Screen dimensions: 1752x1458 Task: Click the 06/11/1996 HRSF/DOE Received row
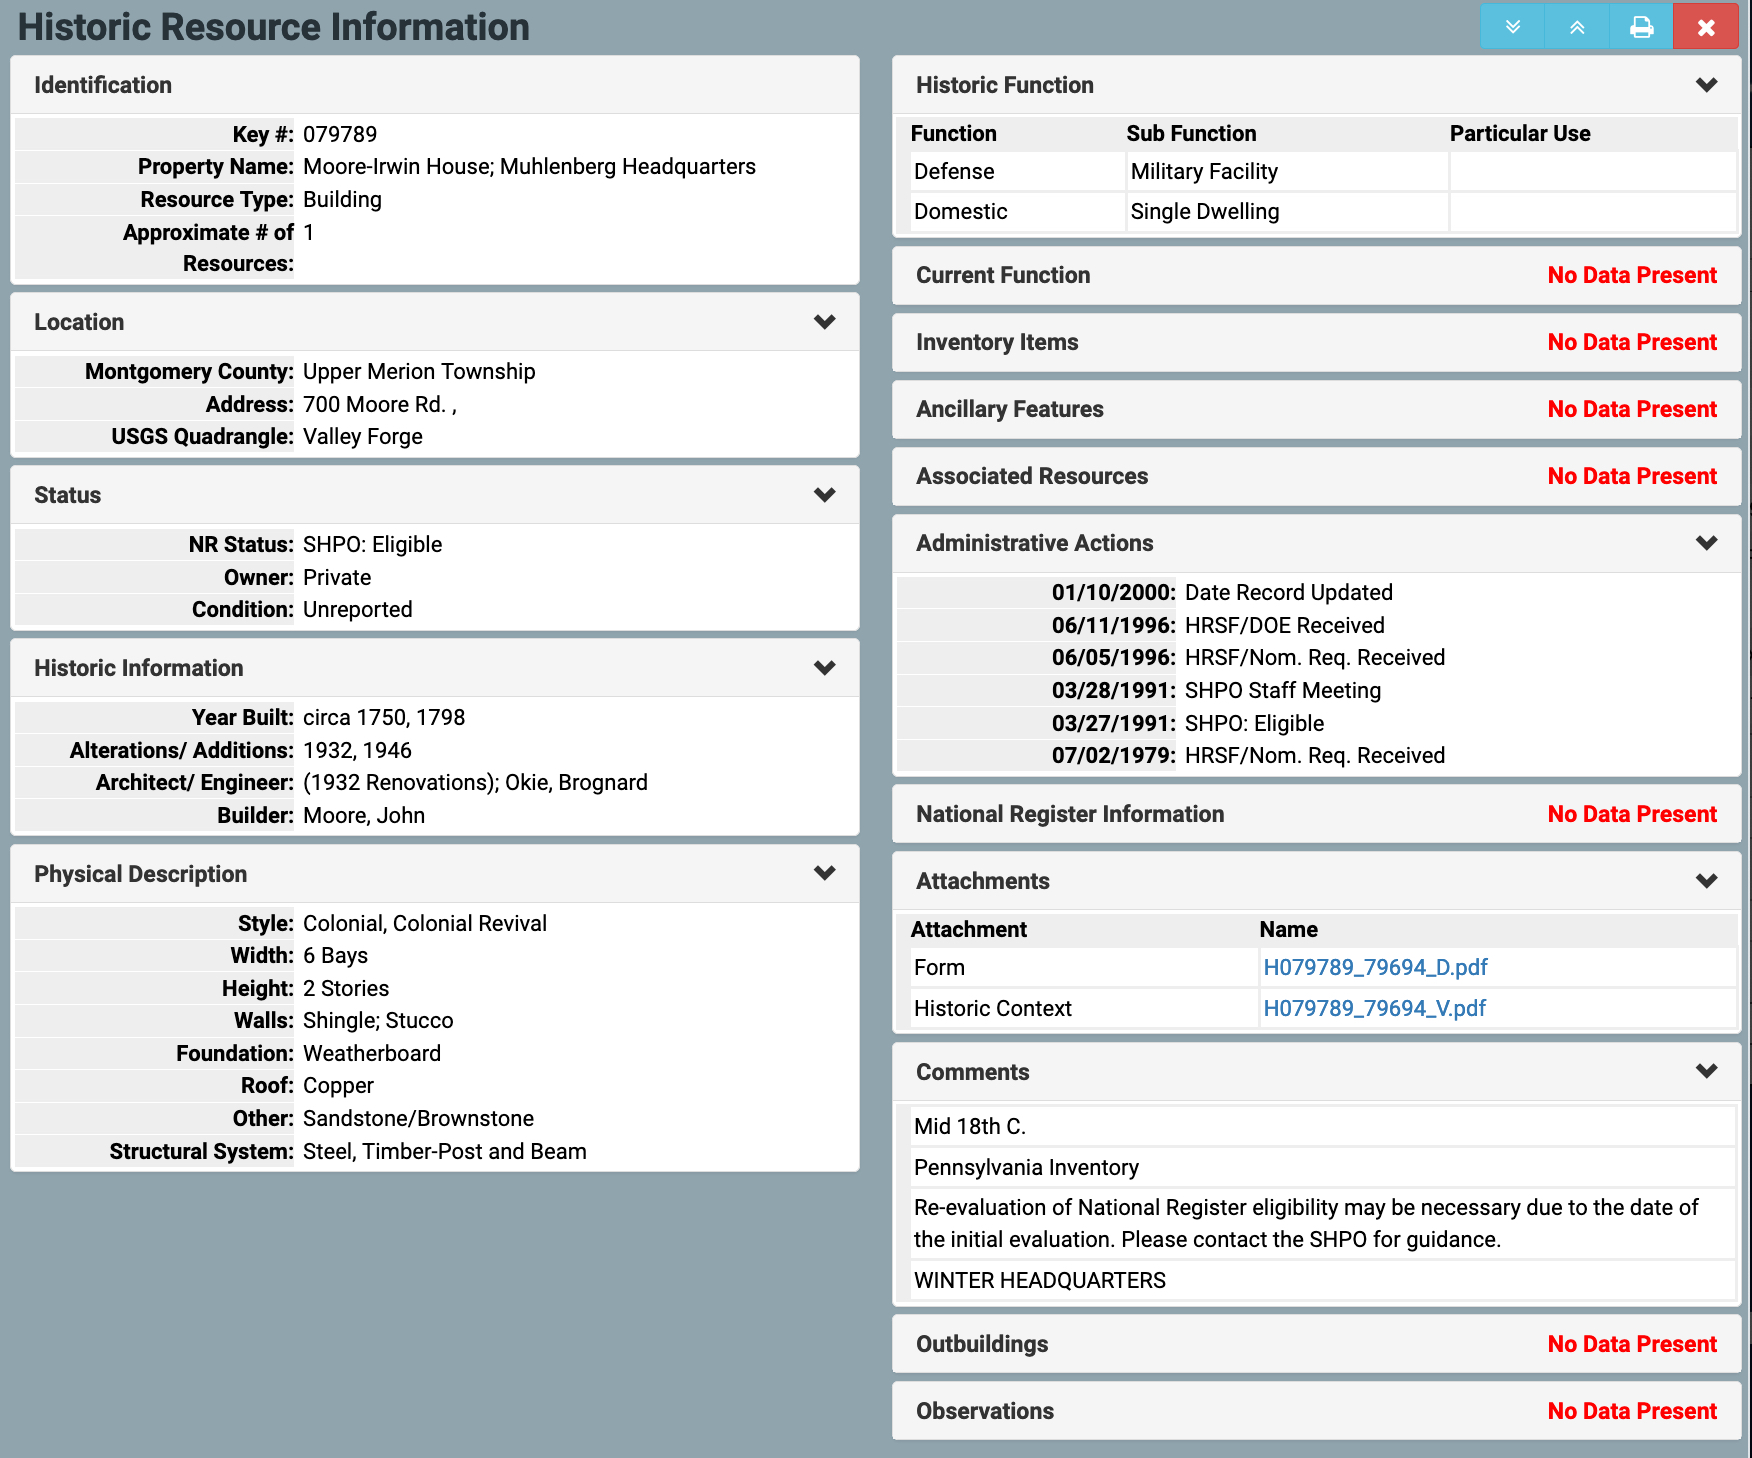(x=1316, y=625)
